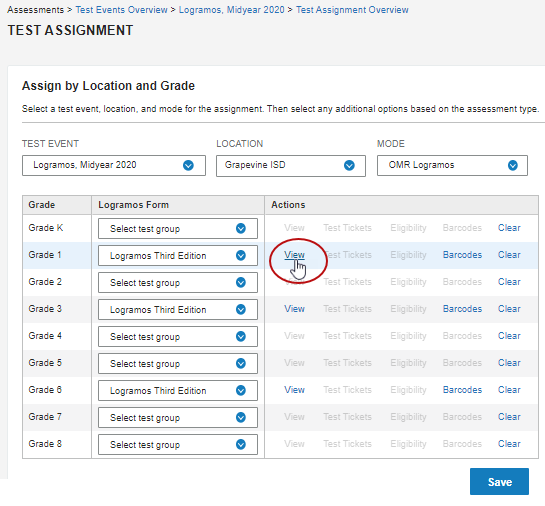Image resolution: width=545 pixels, height=506 pixels.
Task: Select a test group for Grade 7
Action: point(178,417)
